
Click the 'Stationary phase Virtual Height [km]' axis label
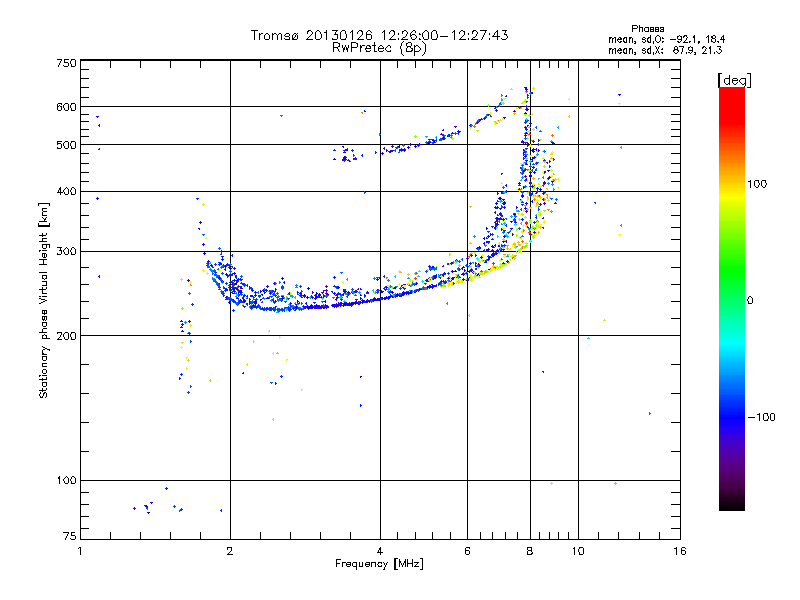click(x=43, y=300)
